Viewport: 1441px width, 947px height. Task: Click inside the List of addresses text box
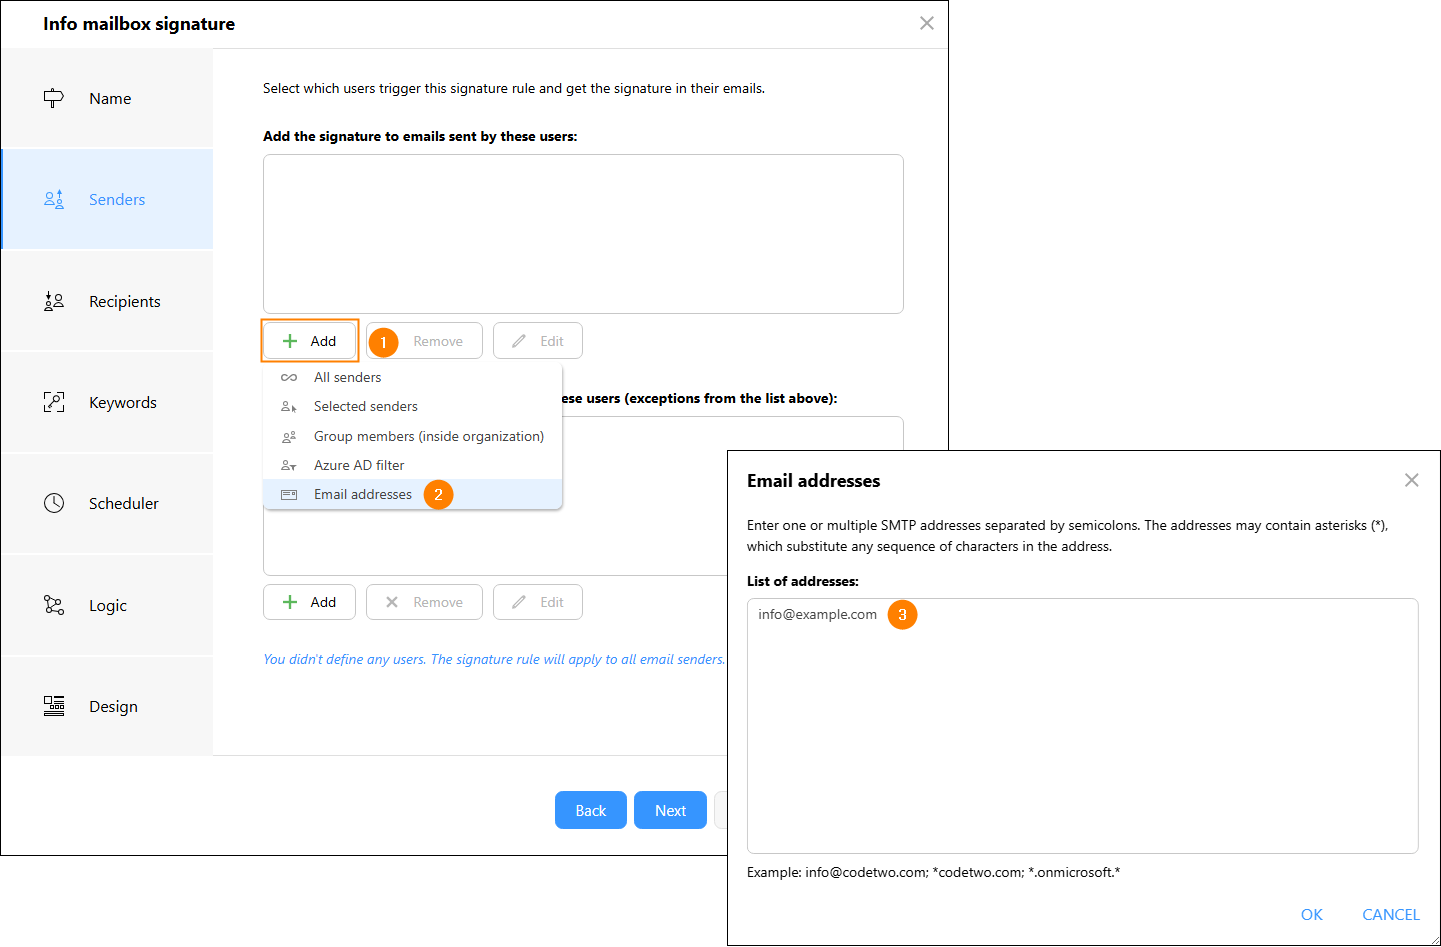coord(1082,726)
